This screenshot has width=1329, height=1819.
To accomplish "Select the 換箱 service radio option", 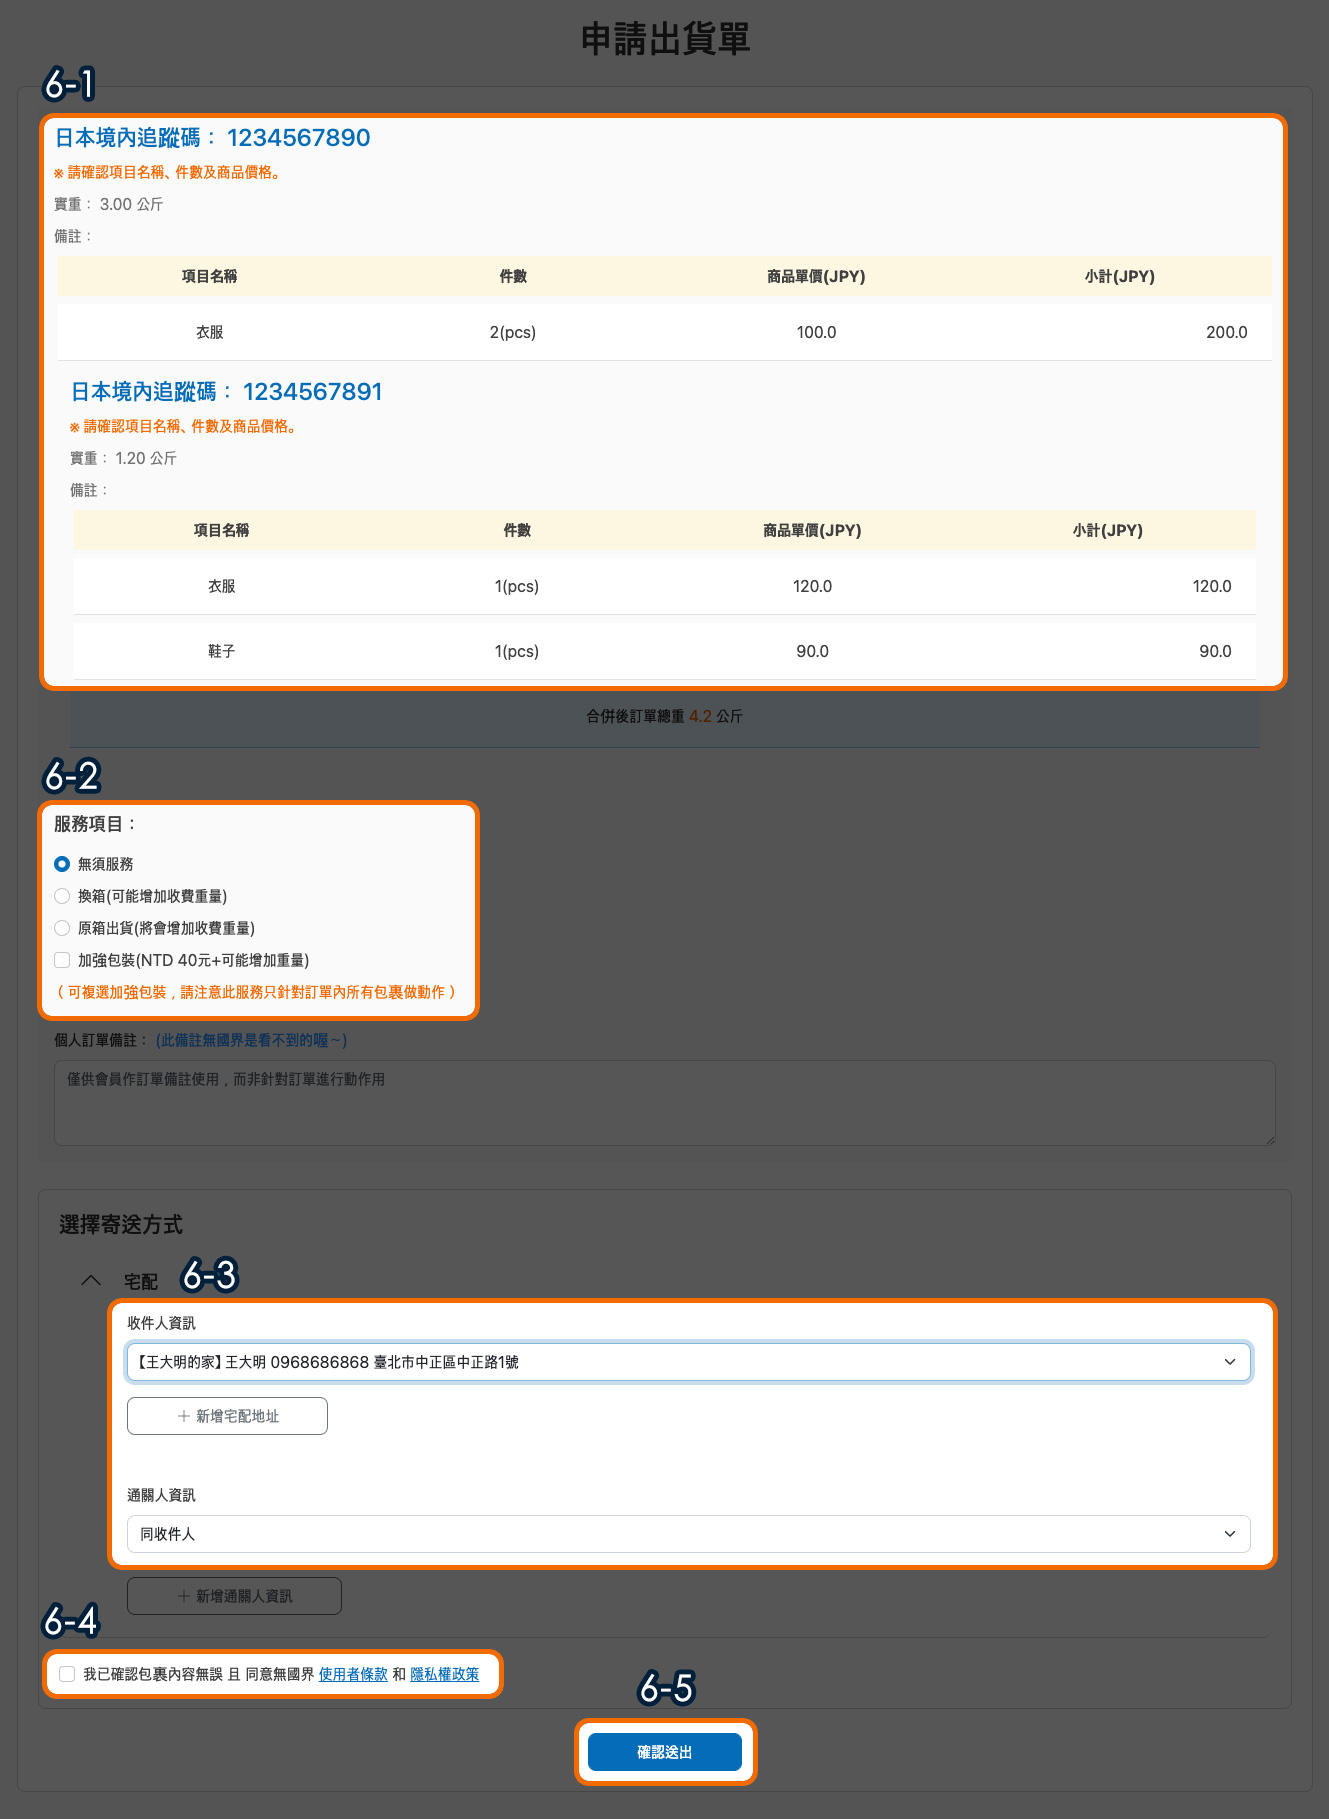I will 62,896.
